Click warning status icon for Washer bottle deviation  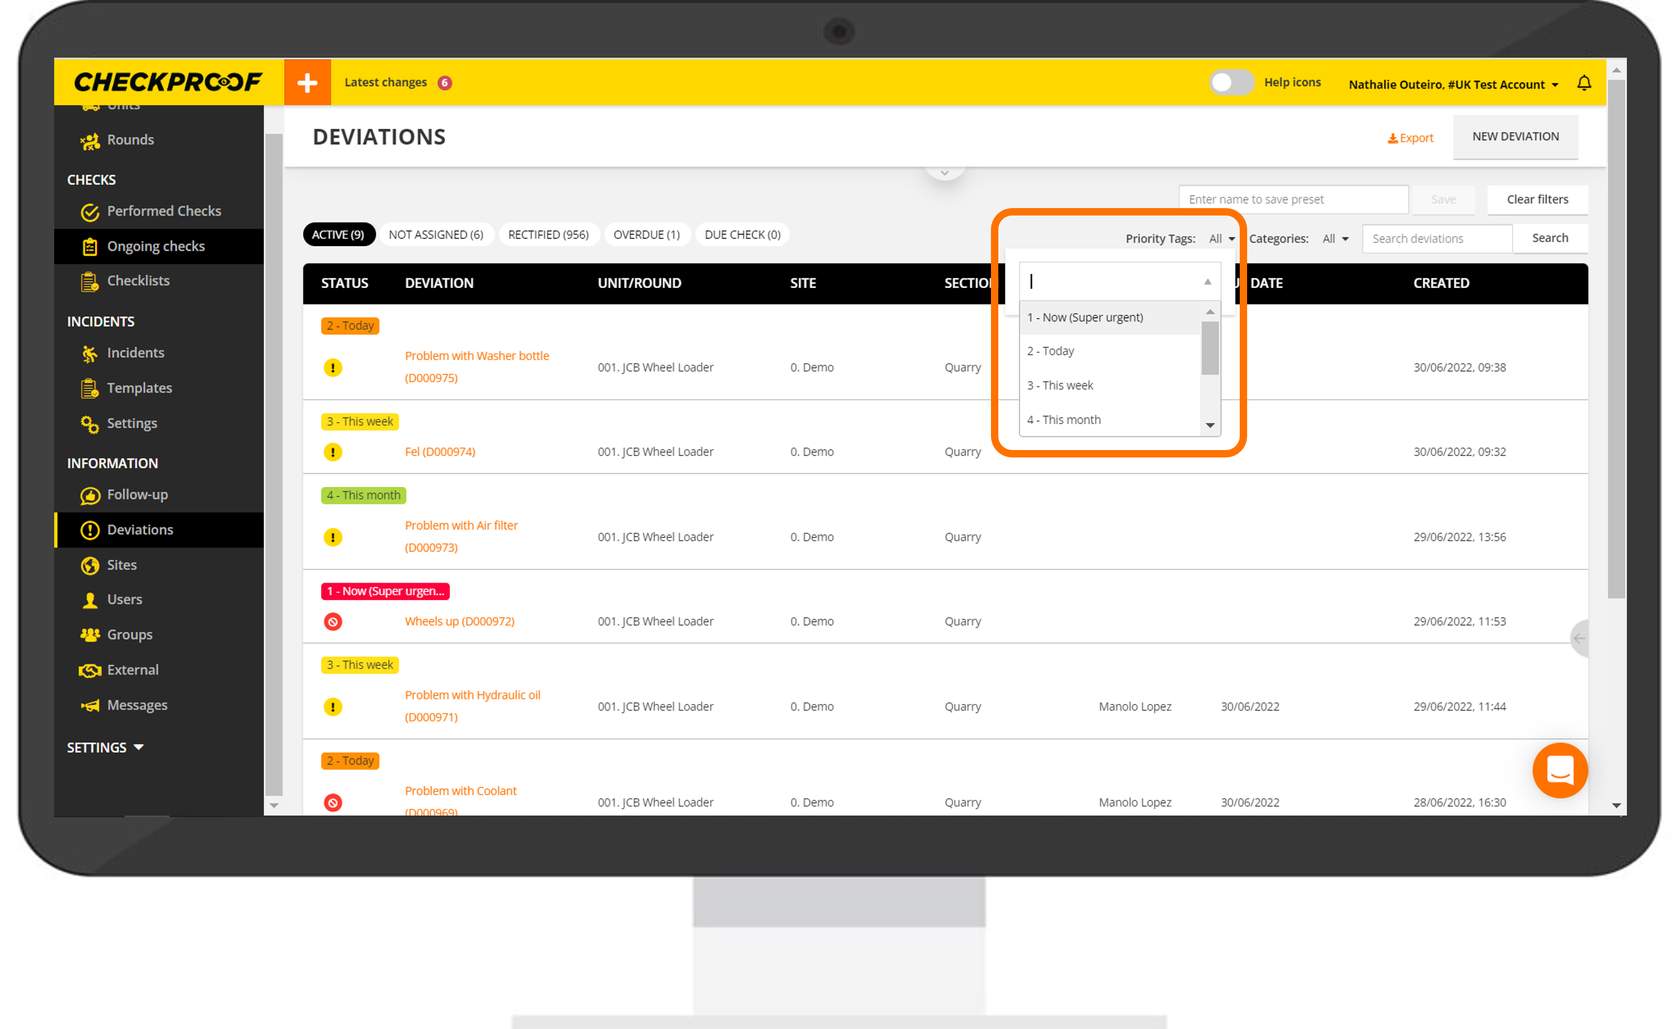click(x=333, y=368)
